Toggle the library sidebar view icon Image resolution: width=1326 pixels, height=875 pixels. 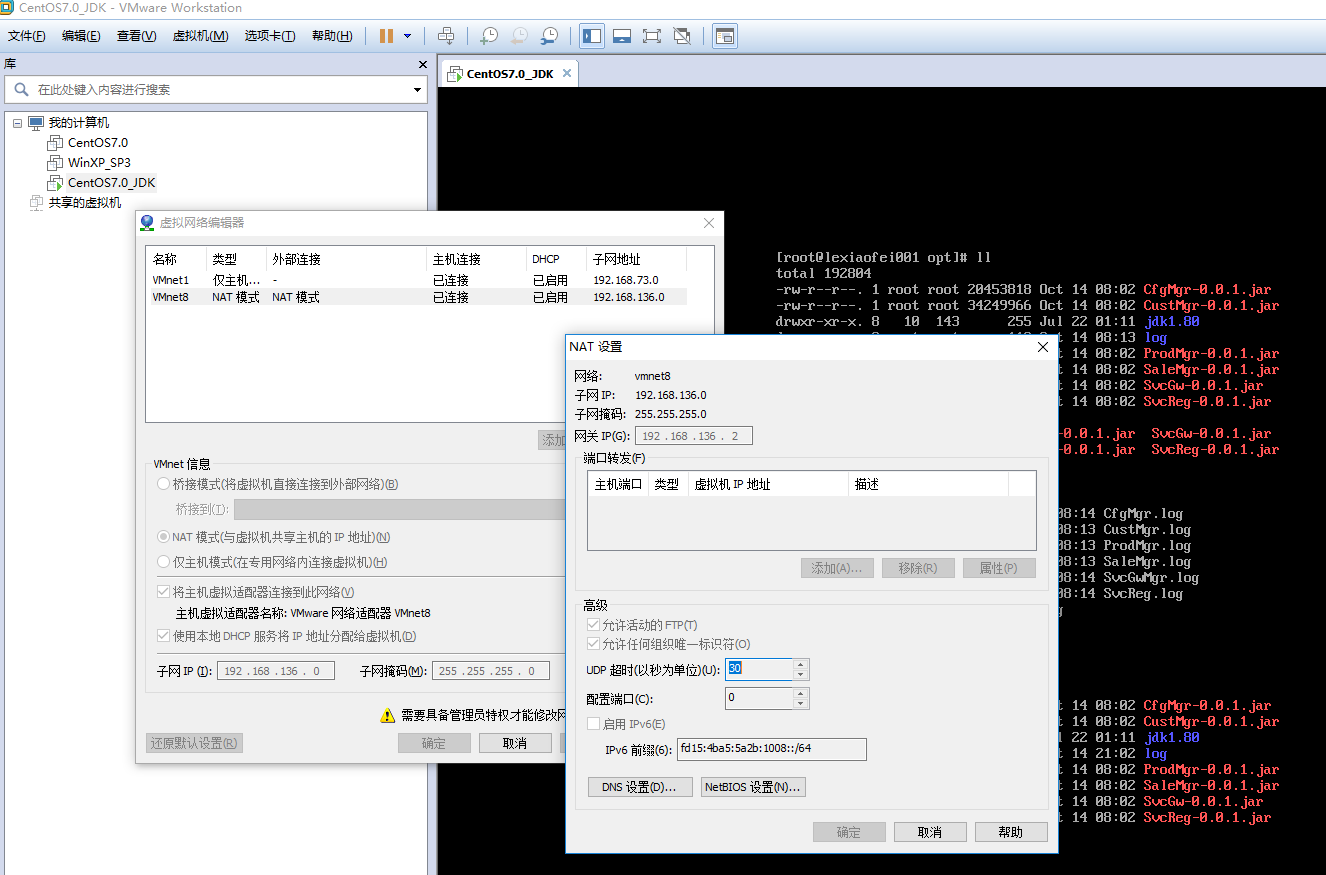pos(592,36)
